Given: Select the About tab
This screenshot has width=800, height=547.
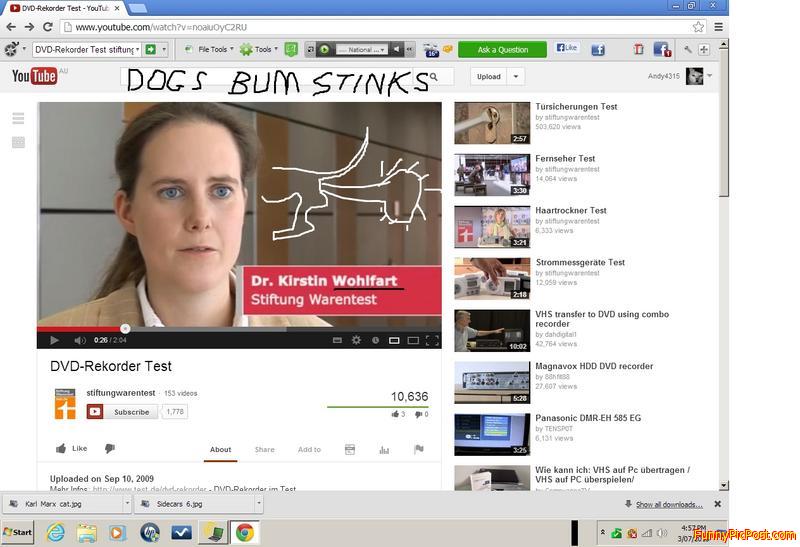Looking at the screenshot, I should [x=220, y=450].
